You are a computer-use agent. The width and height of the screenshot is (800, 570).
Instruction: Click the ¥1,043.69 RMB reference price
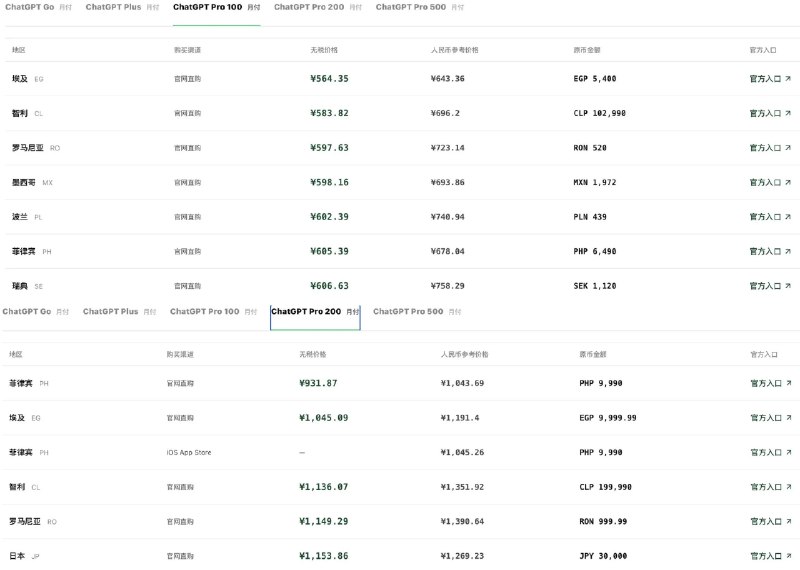(x=462, y=383)
